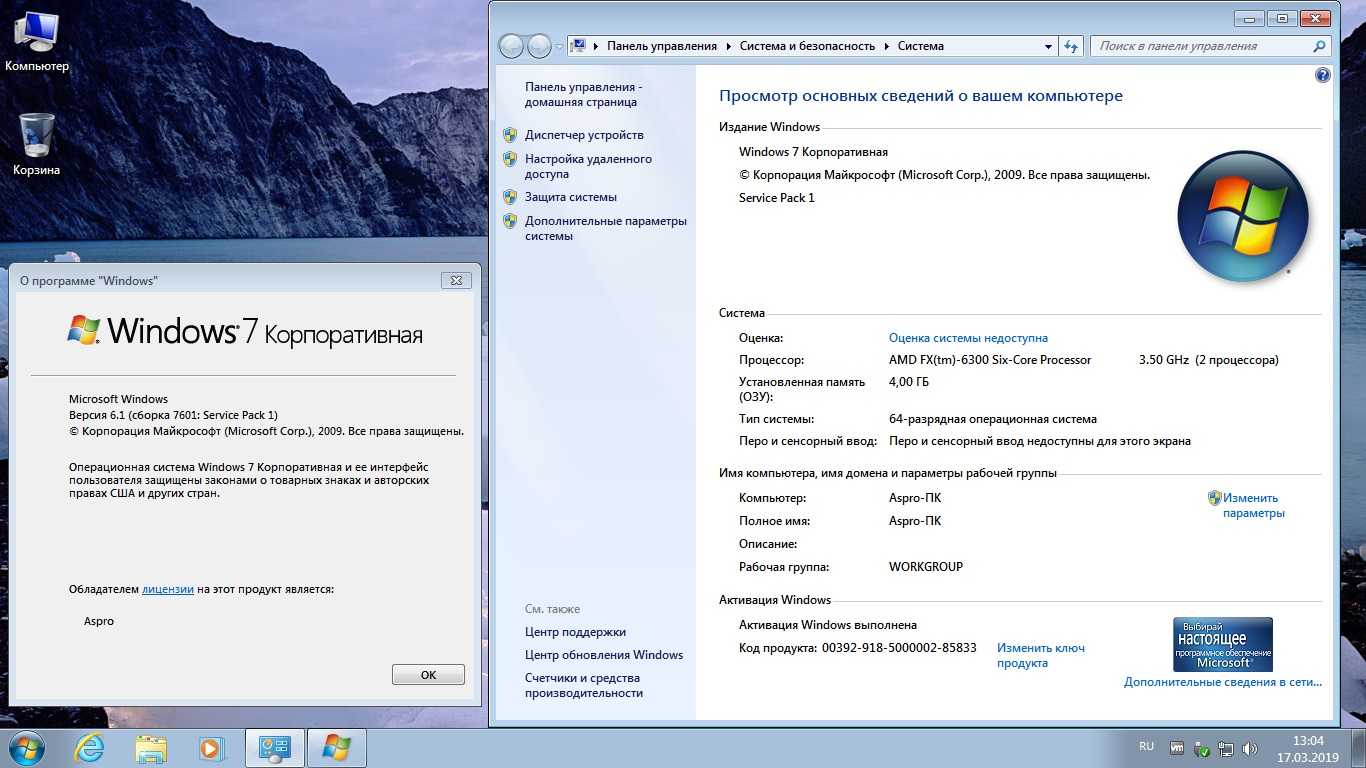Select the AMD FX(tm)-6300 Six-Core Processor text
This screenshot has width=1366, height=768.
pos(990,360)
